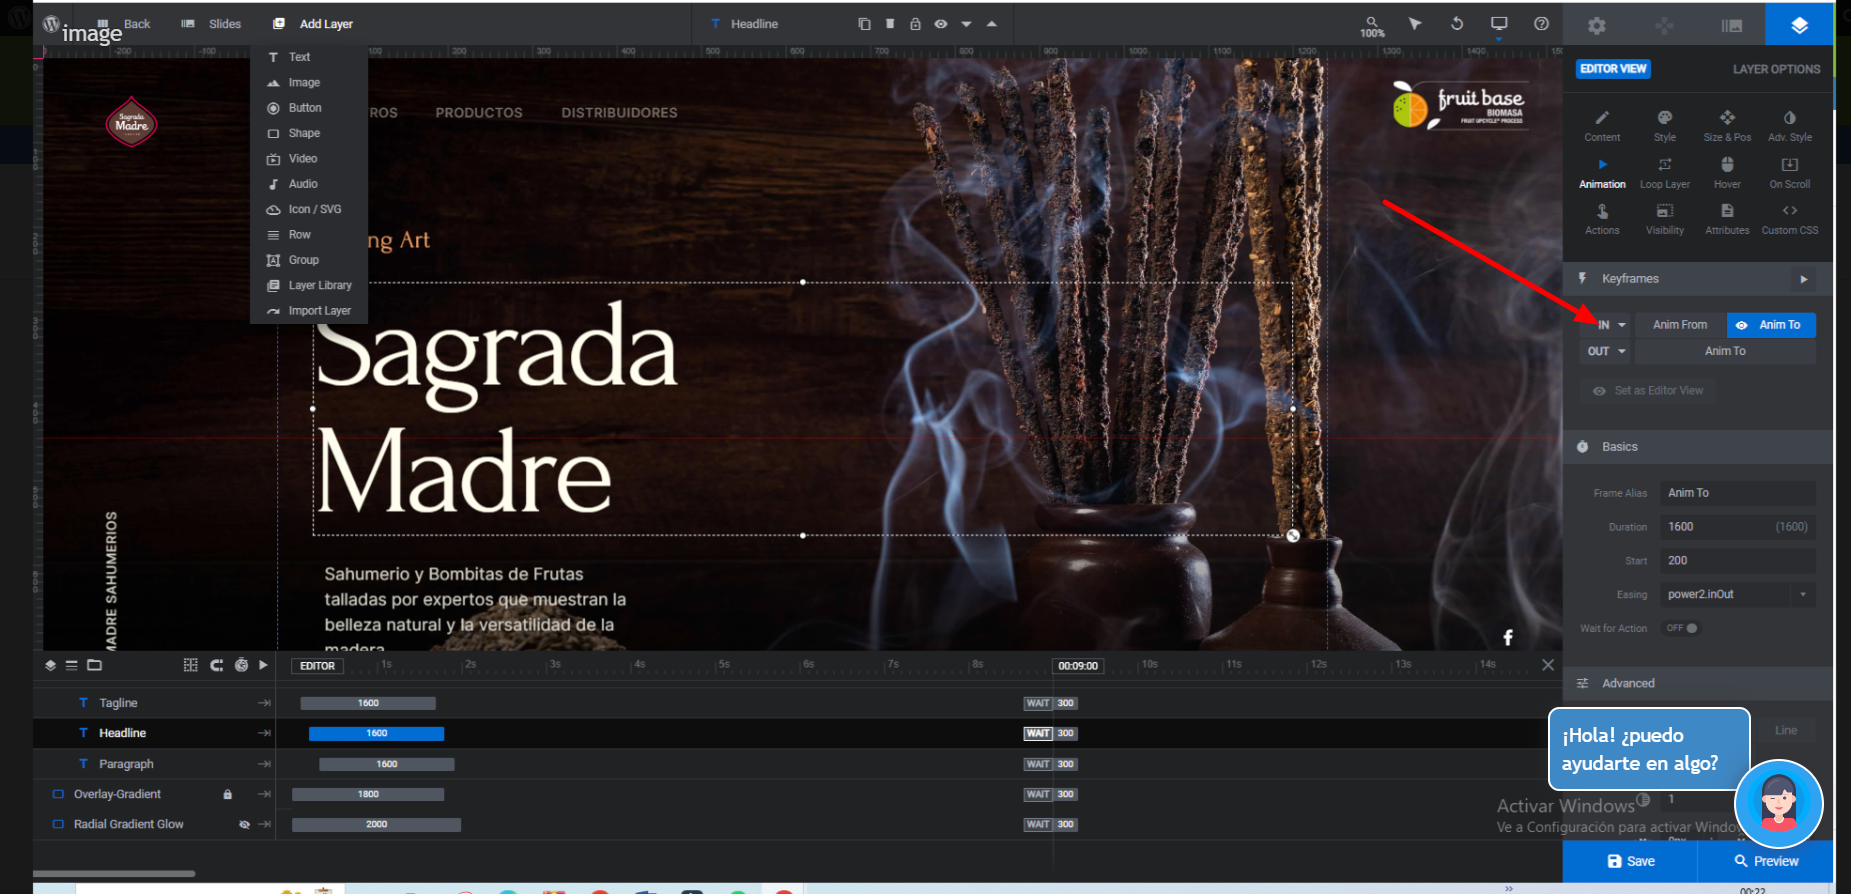This screenshot has width=1851, height=894.
Task: Open navigation options tab
Action: click(x=1664, y=25)
